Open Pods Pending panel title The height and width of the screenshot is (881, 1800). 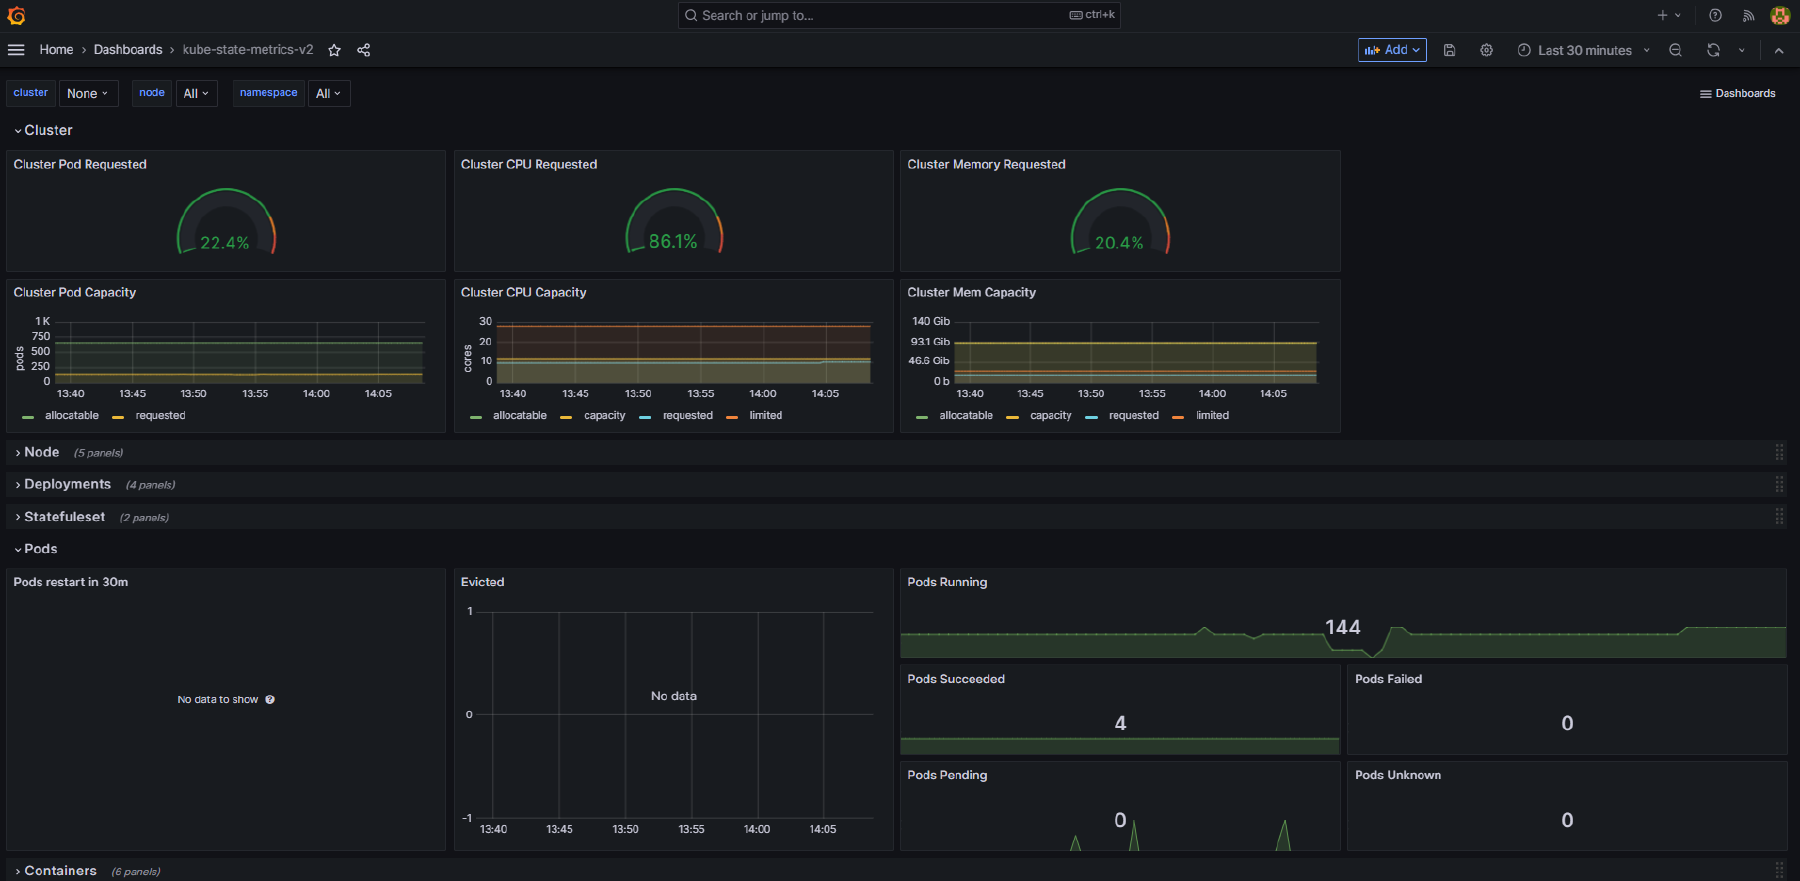(x=947, y=775)
